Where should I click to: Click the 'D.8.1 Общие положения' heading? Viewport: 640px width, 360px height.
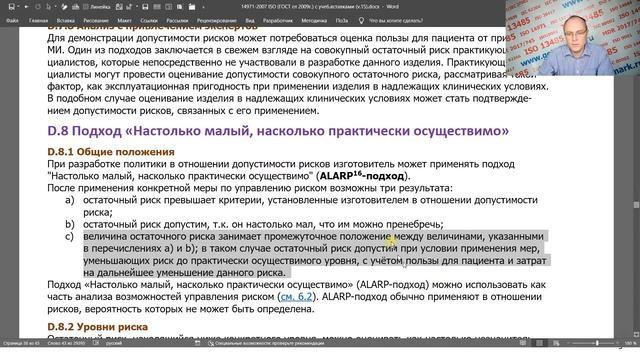[111, 152]
